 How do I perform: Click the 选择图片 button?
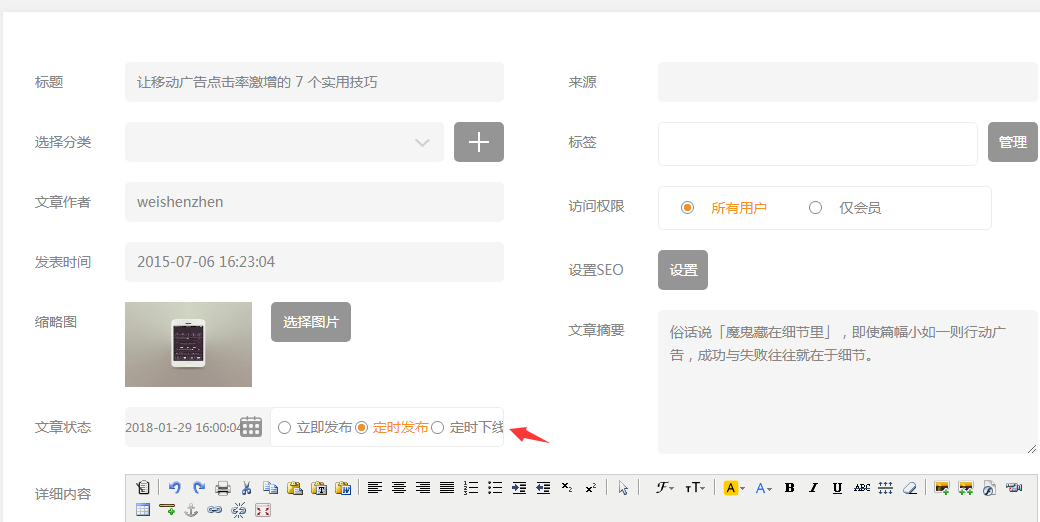click(x=311, y=322)
